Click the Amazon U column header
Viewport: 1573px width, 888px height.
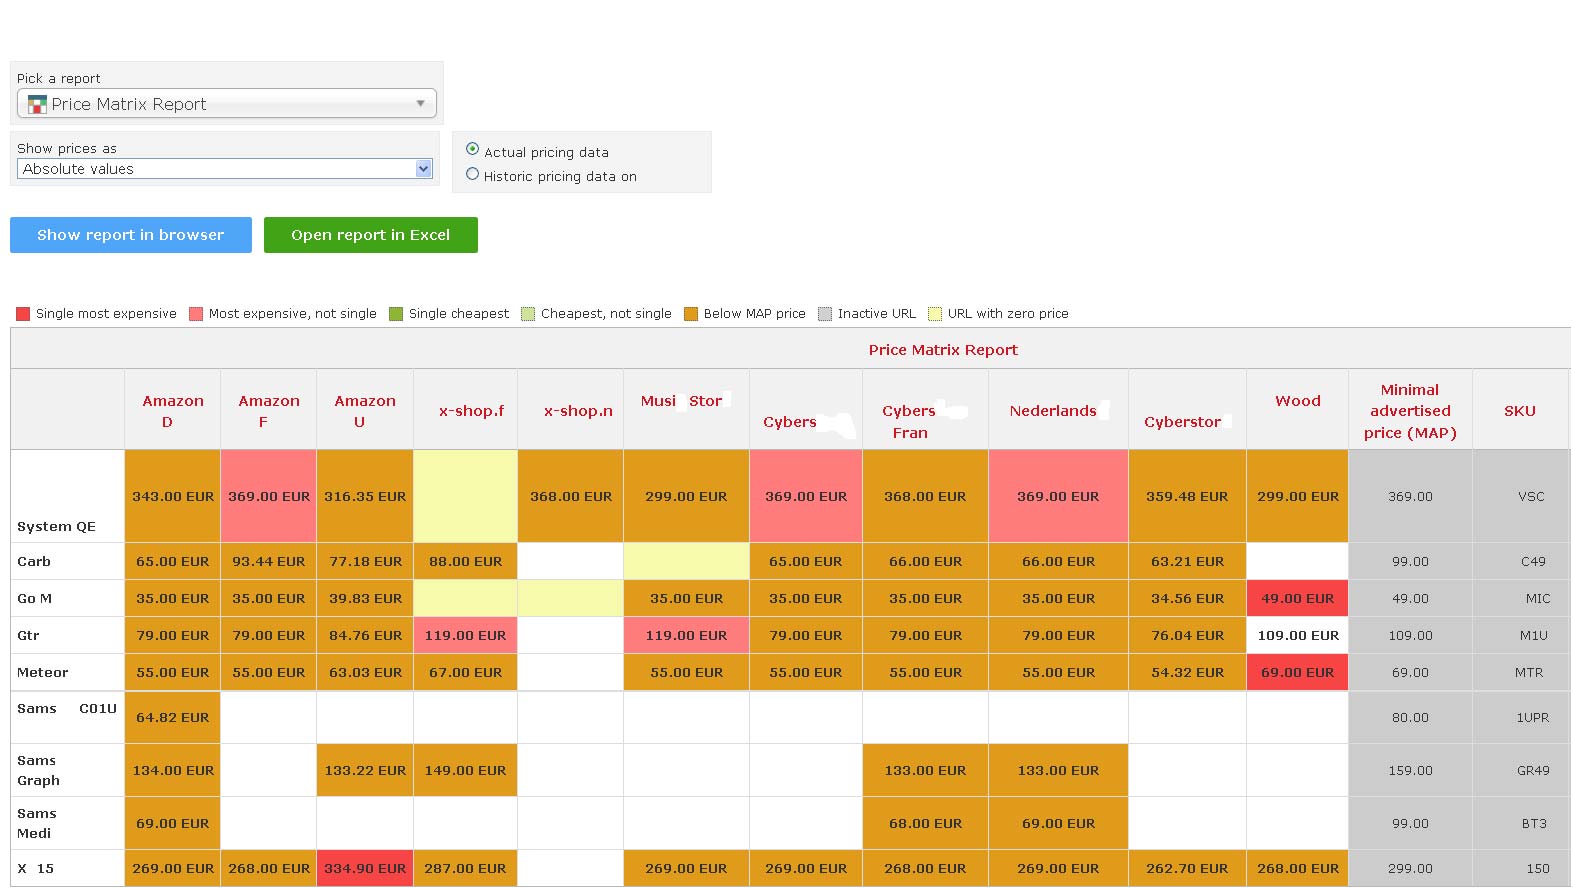click(364, 410)
